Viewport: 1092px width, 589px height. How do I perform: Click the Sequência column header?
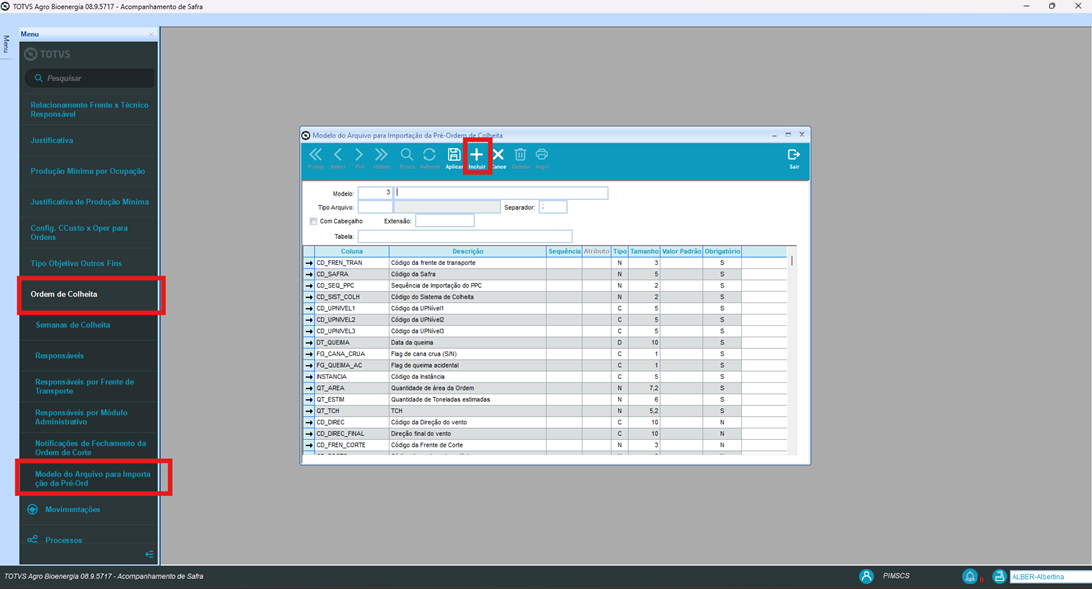coord(564,251)
